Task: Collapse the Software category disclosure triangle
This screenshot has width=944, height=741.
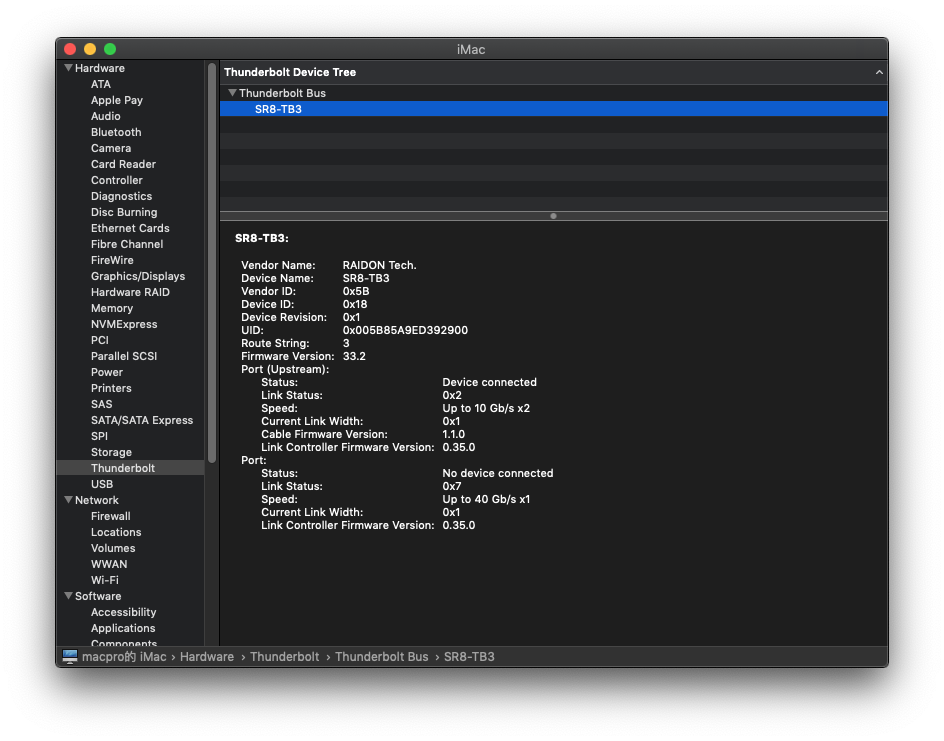Action: click(68, 596)
